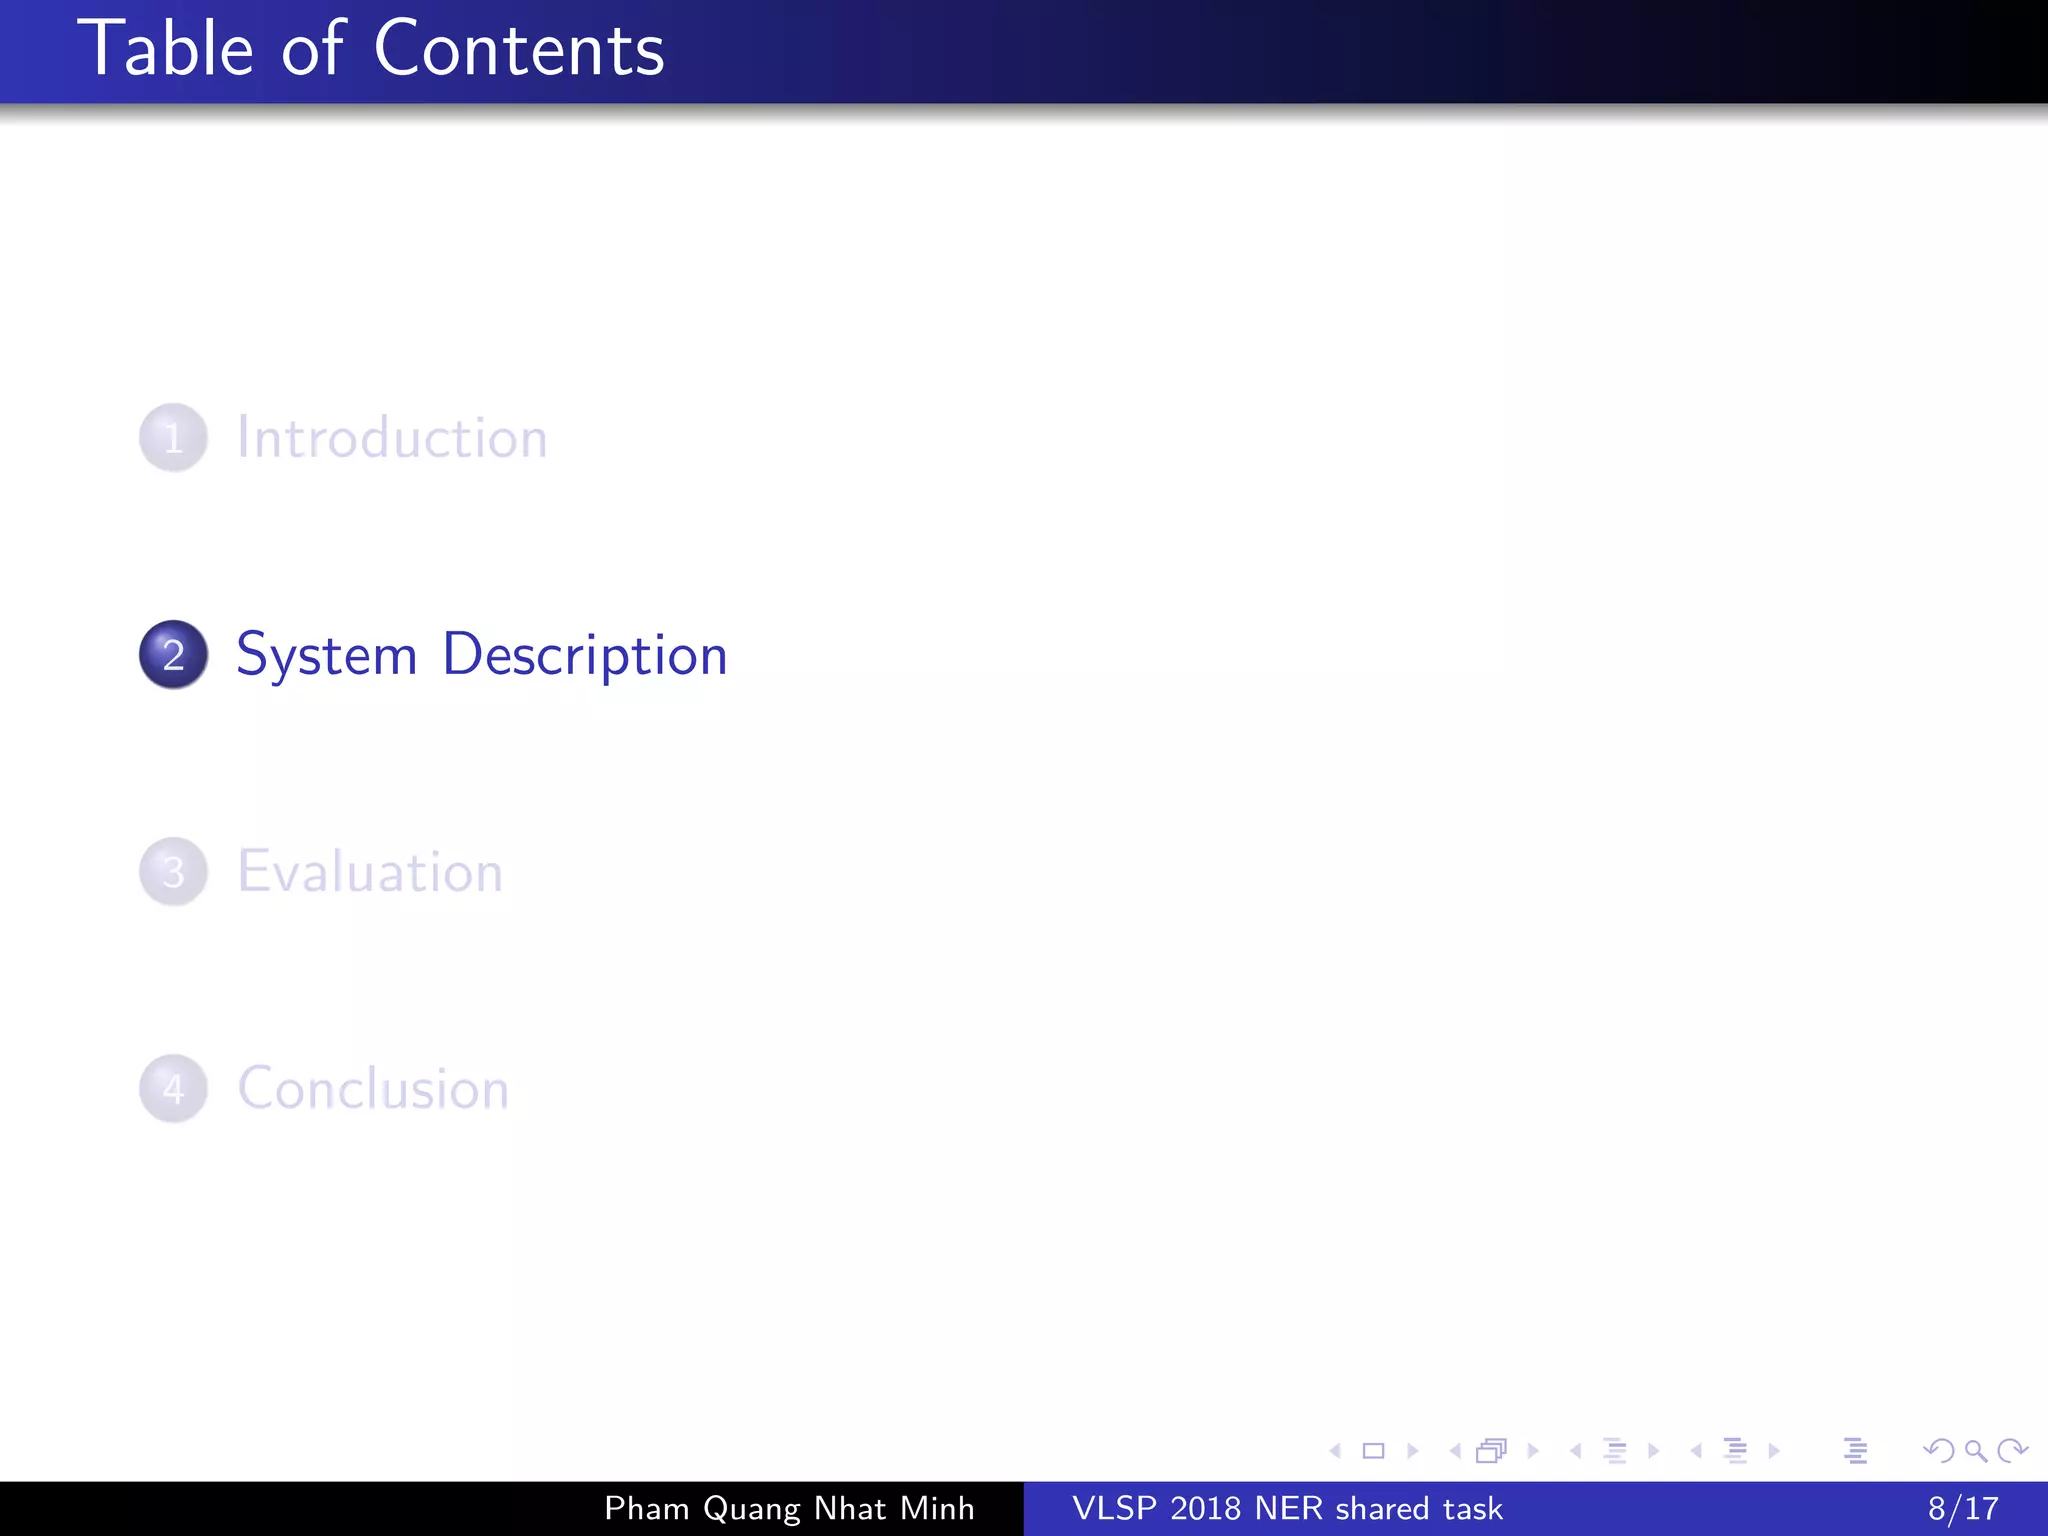2048x1536 pixels.
Task: Open the Introduction section link
Action: pyautogui.click(x=392, y=438)
